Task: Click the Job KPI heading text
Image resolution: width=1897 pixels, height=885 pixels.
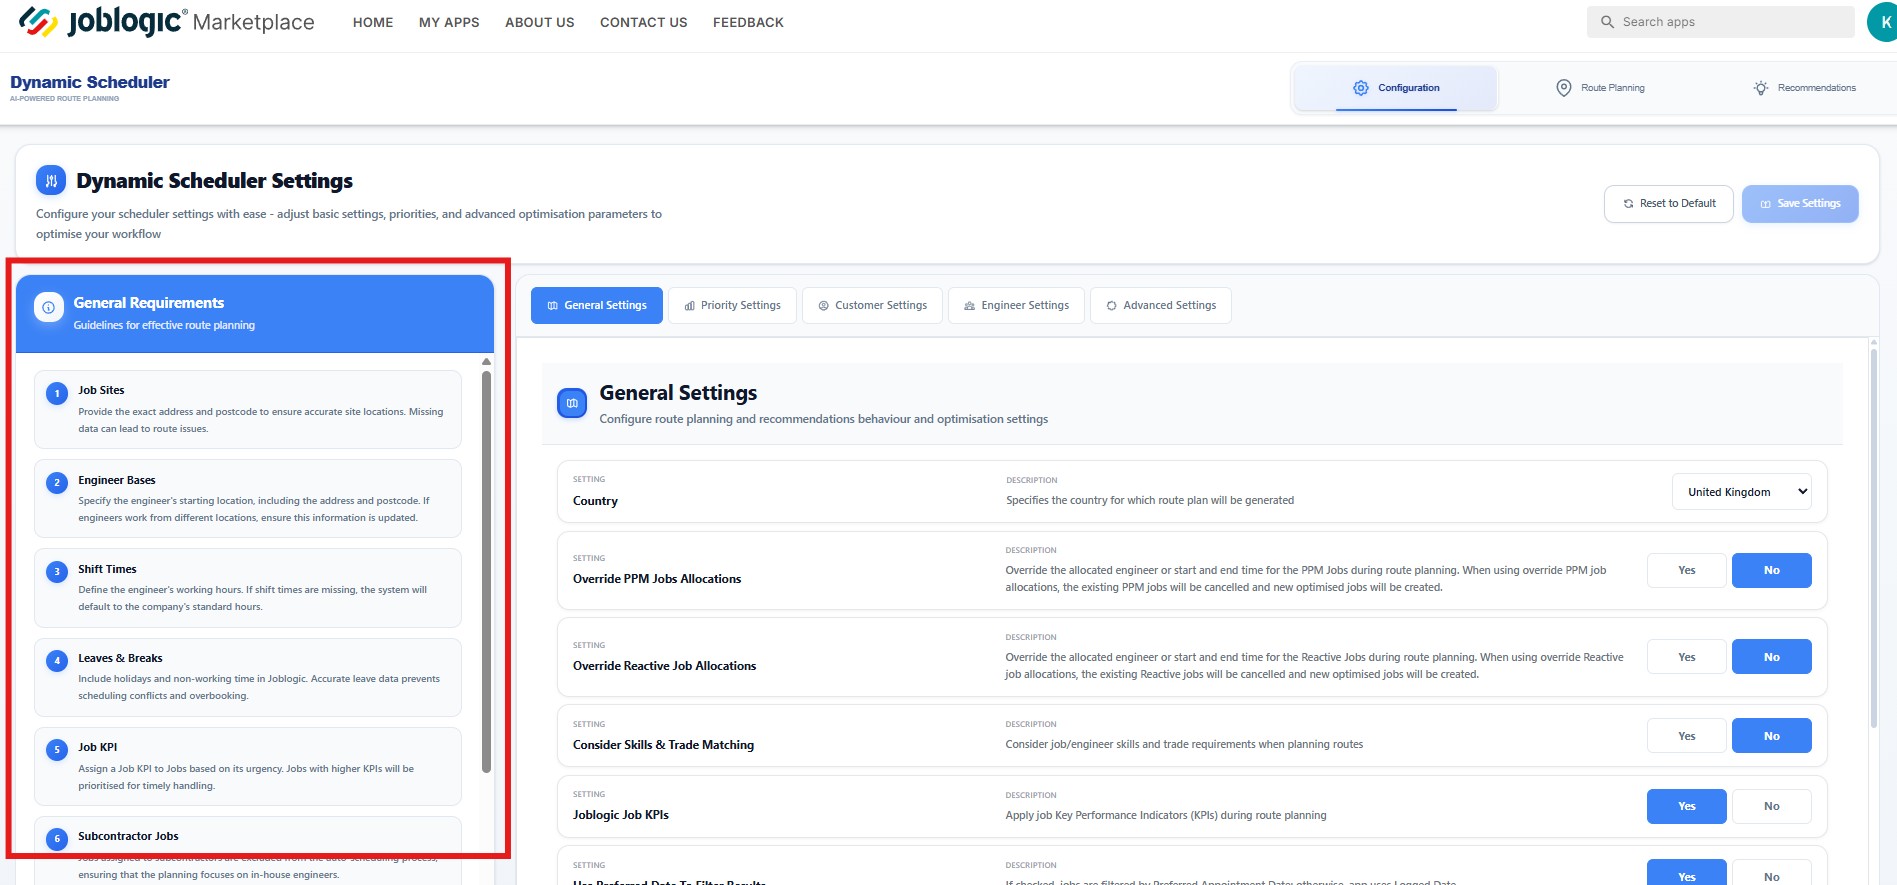Action: click(98, 747)
